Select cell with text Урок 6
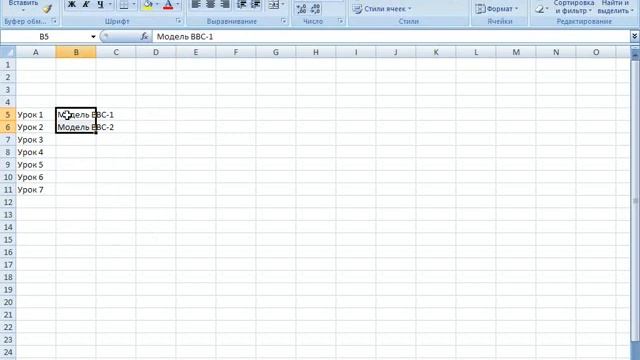This screenshot has height=360, width=640. (36, 177)
